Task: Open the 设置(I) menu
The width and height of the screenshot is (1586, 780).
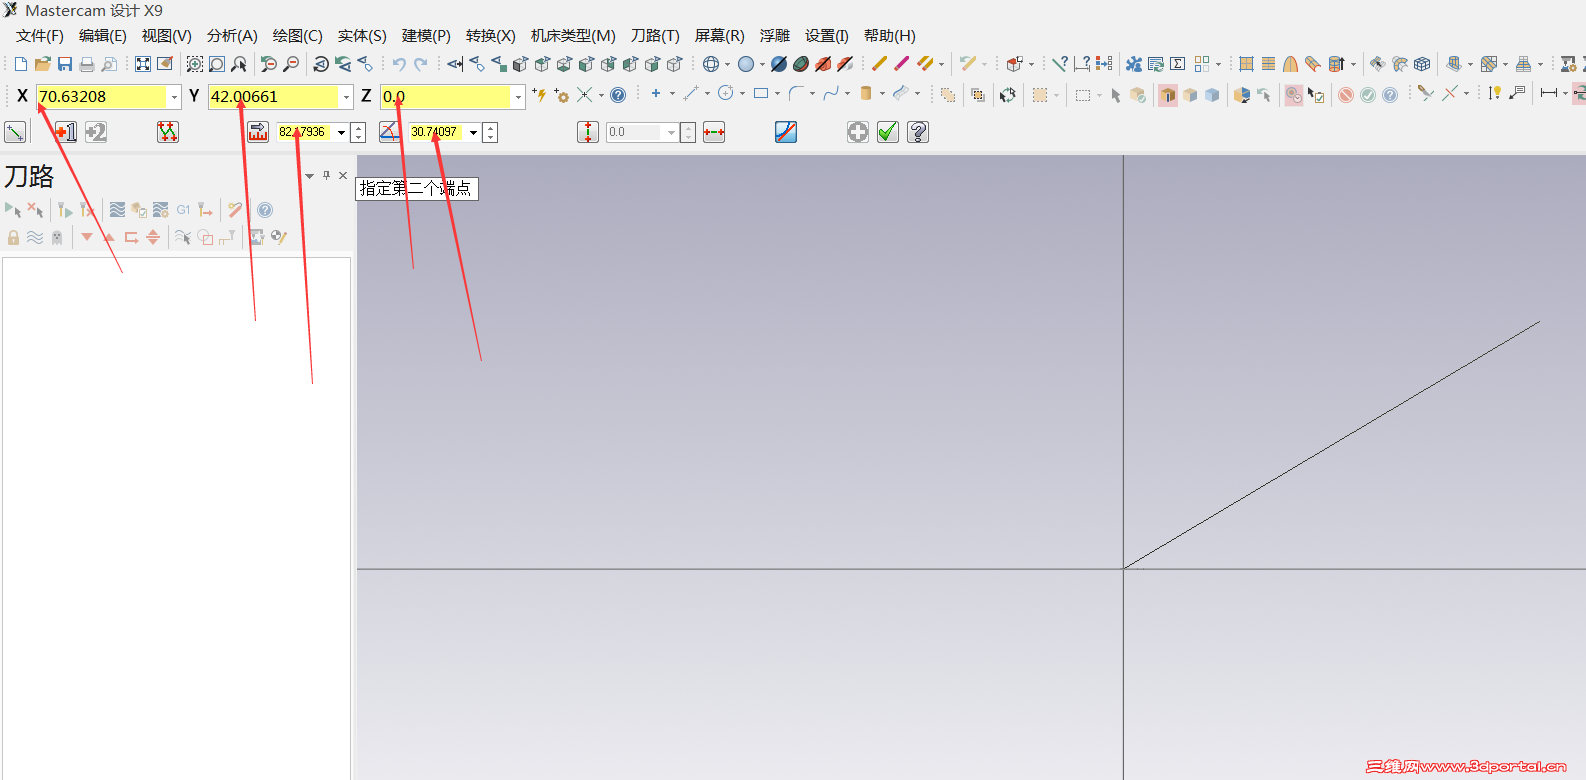Action: [827, 36]
